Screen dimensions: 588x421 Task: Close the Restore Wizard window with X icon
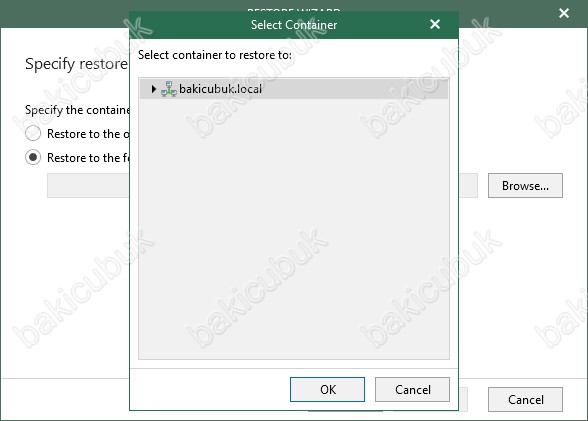tap(564, 13)
